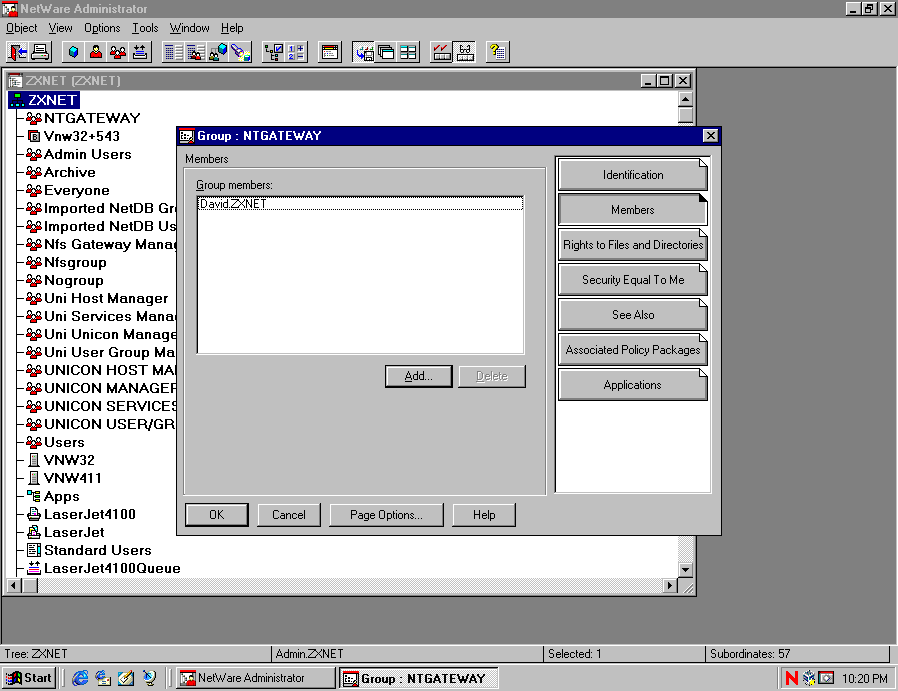The height and width of the screenshot is (691, 898).
Task: Click the LaserJet4100 printer icon in tree
Action: (34, 514)
